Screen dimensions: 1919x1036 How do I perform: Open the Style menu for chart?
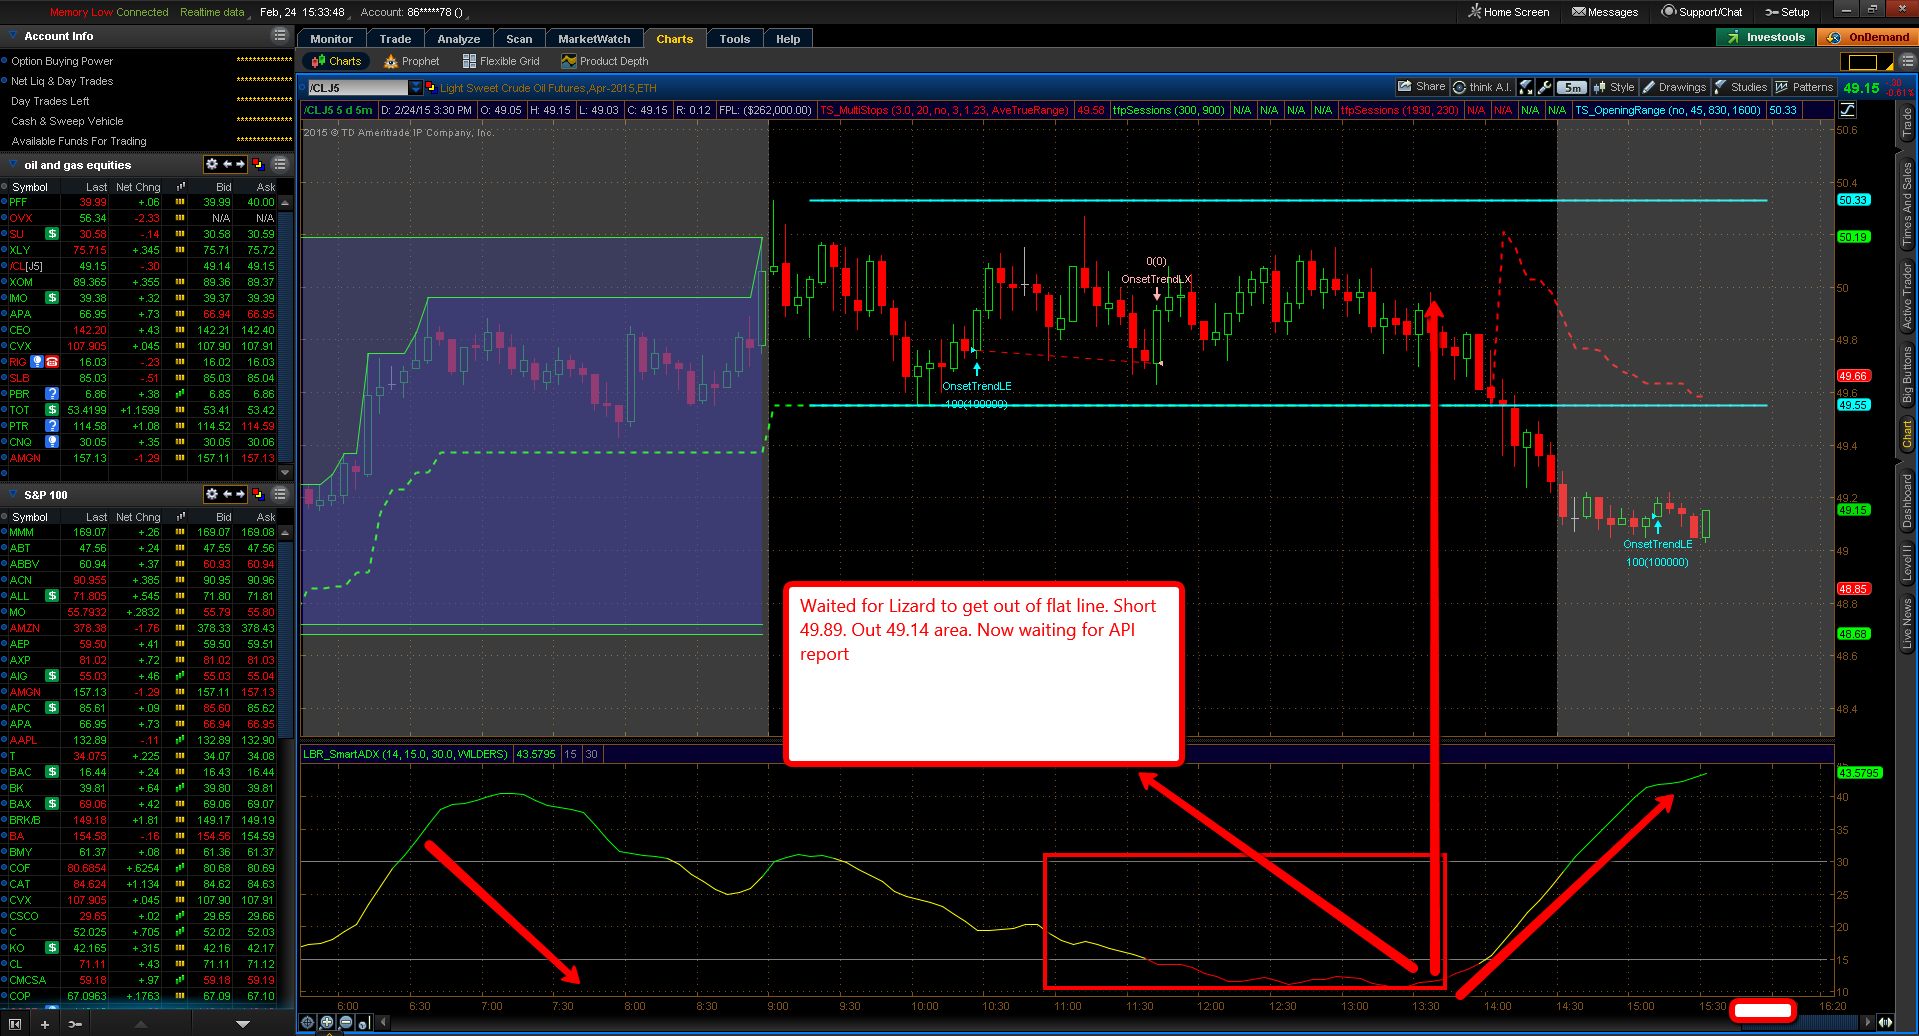(1614, 87)
